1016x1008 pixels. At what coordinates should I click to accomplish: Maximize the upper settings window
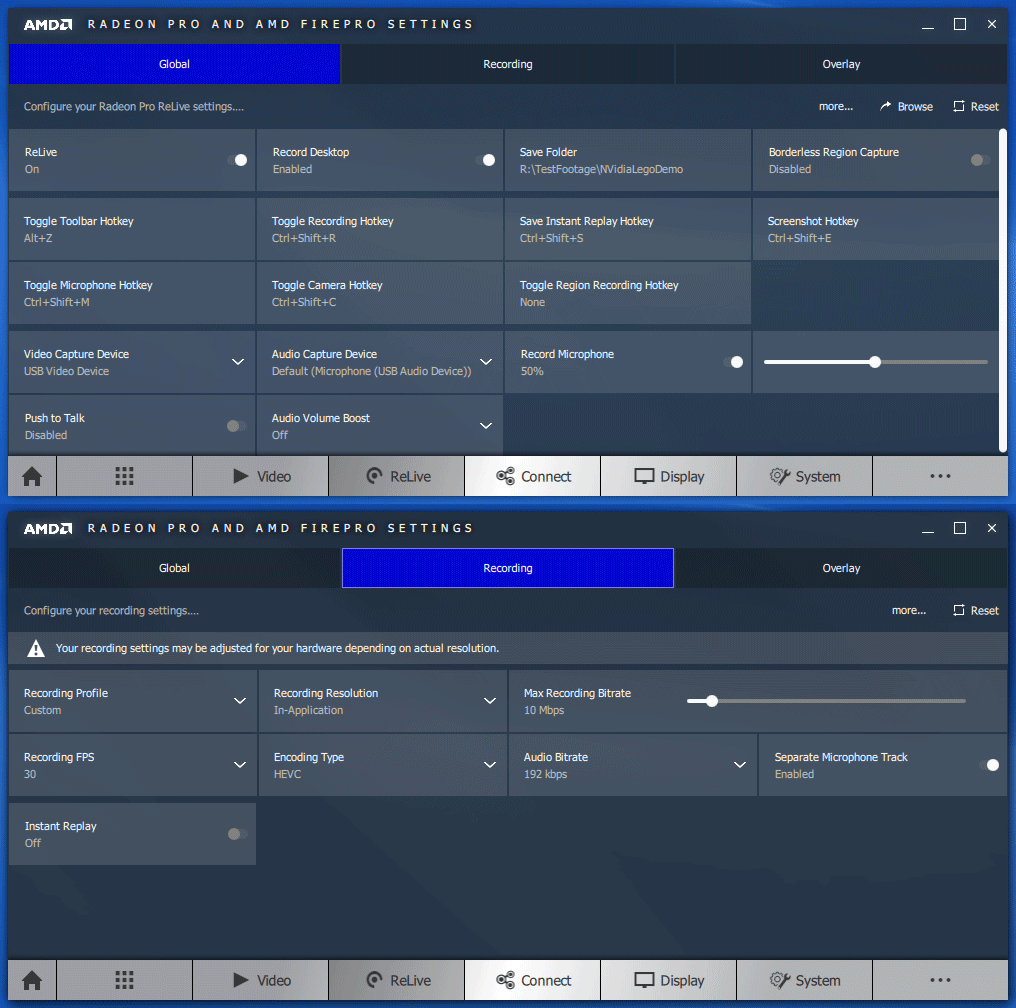coord(960,24)
